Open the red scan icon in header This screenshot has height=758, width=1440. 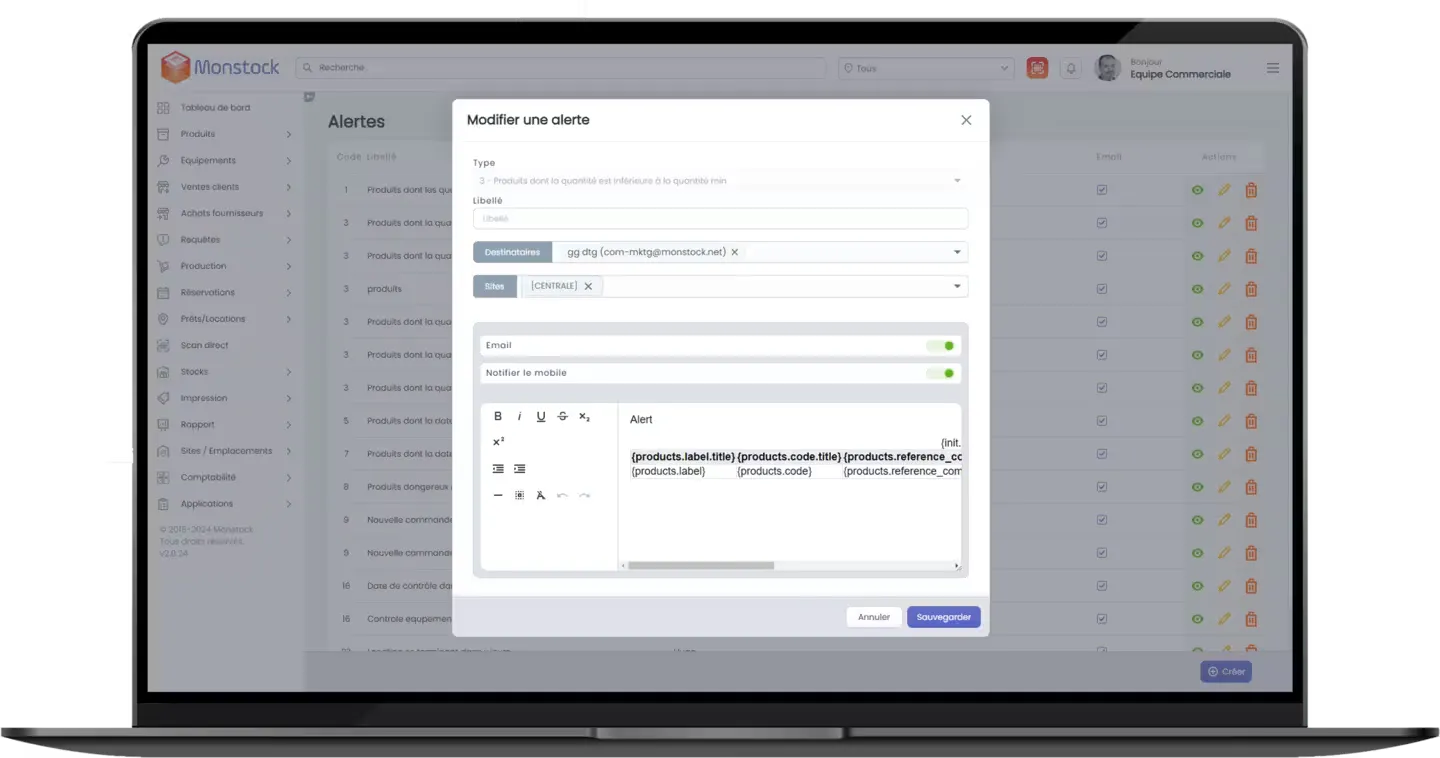[1038, 68]
